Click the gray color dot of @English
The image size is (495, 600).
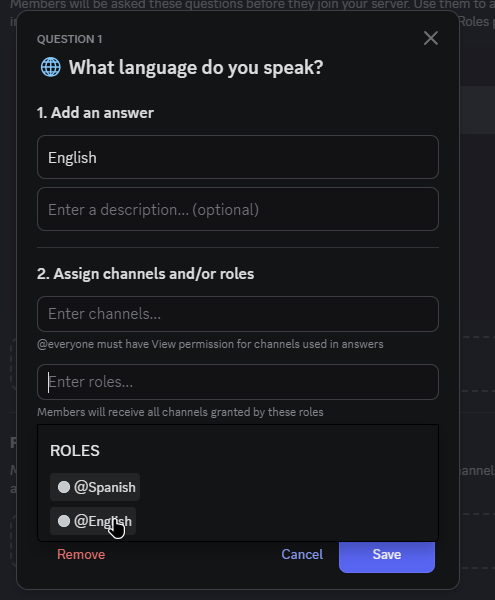coord(64,521)
